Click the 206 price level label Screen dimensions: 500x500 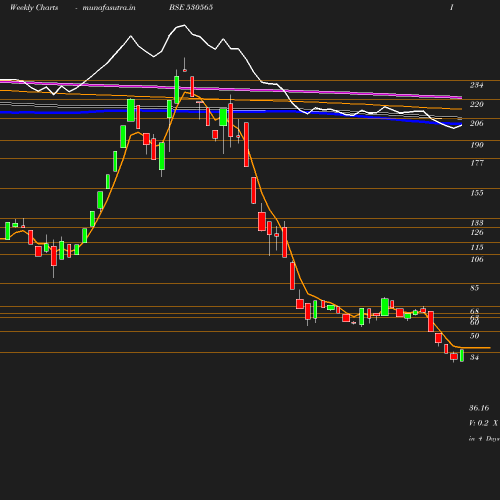click(x=477, y=123)
